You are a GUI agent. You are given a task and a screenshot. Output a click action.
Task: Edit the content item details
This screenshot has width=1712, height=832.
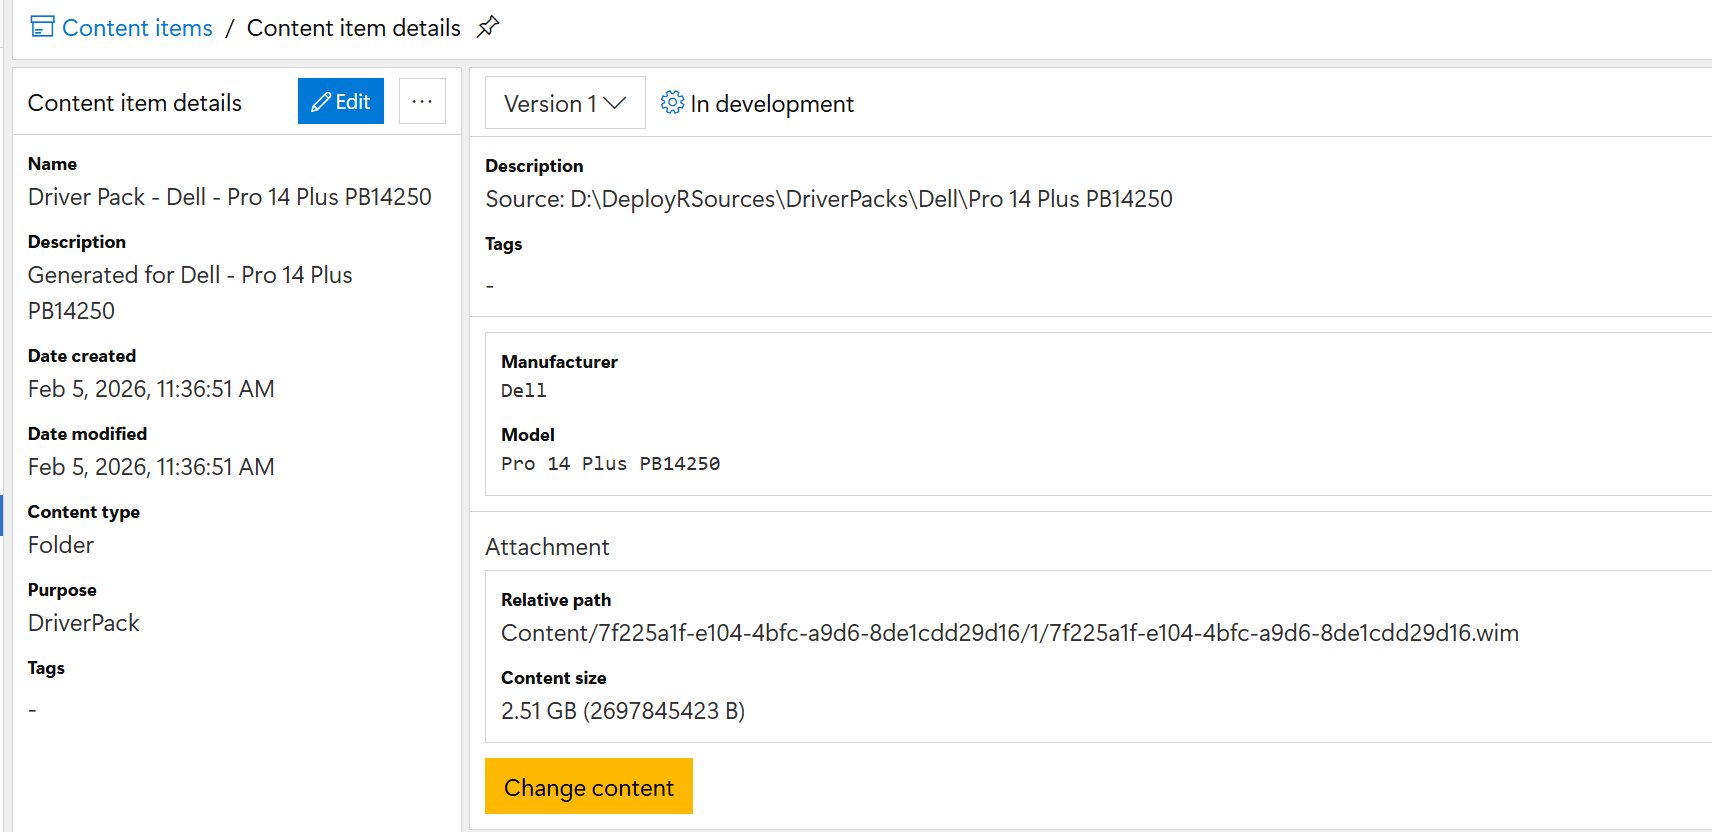(x=341, y=101)
